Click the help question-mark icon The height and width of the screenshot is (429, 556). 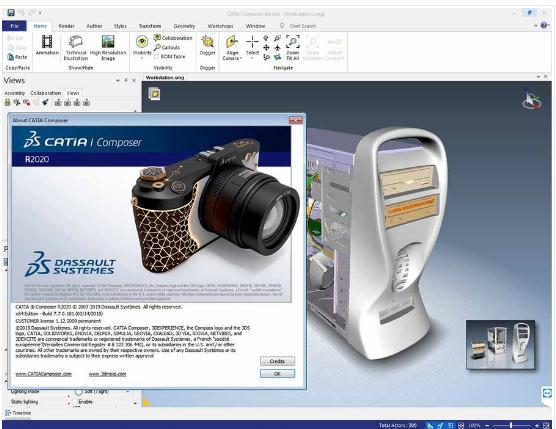[544, 25]
